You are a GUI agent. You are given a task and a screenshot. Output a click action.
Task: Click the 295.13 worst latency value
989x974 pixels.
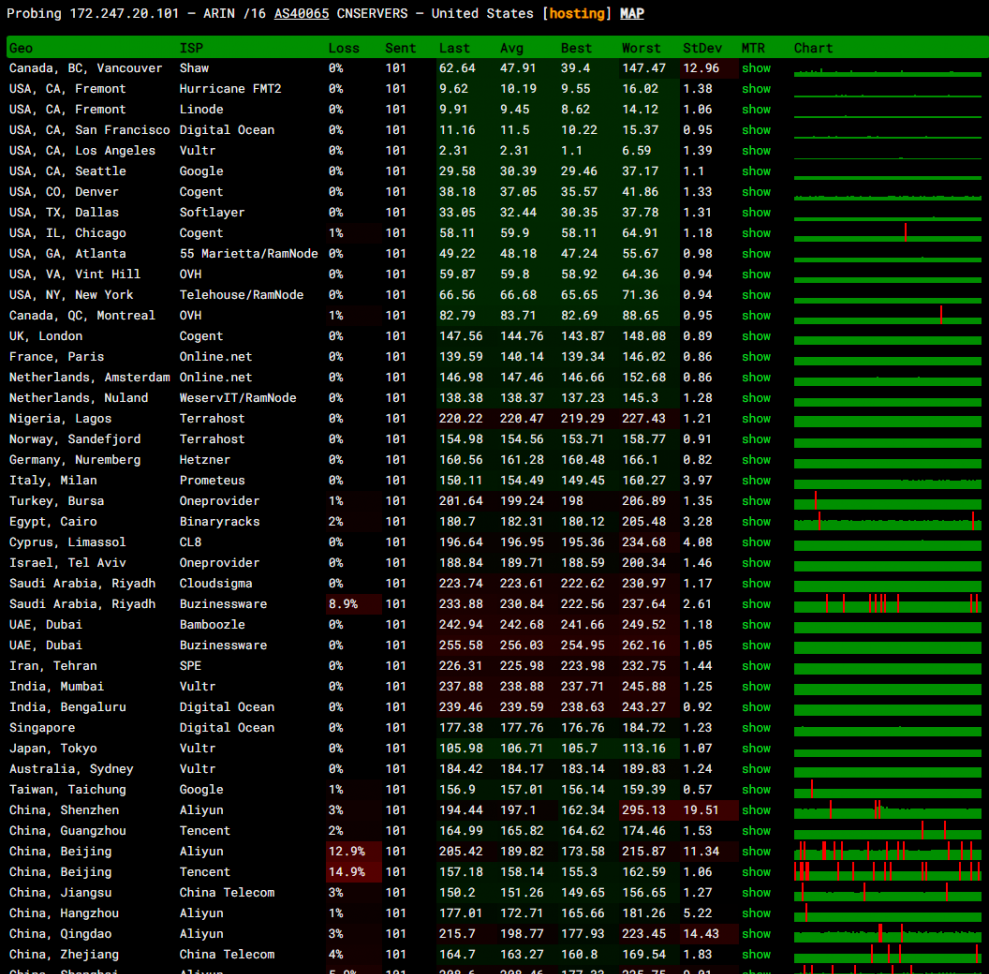pos(643,810)
